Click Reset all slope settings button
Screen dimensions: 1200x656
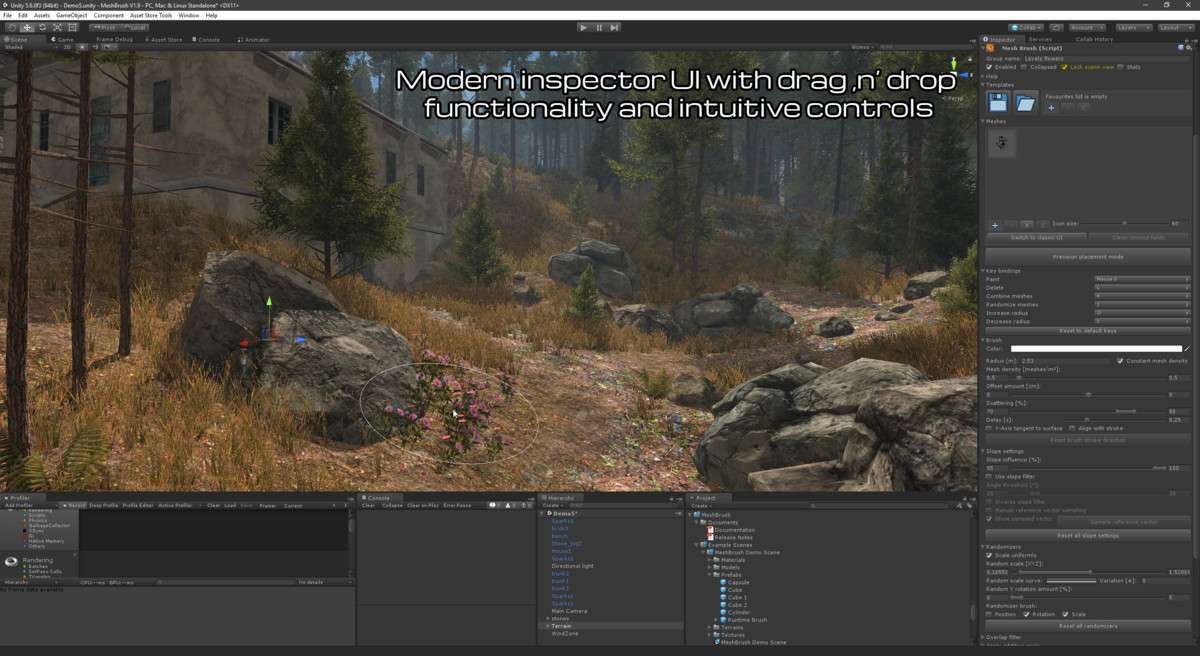1089,535
